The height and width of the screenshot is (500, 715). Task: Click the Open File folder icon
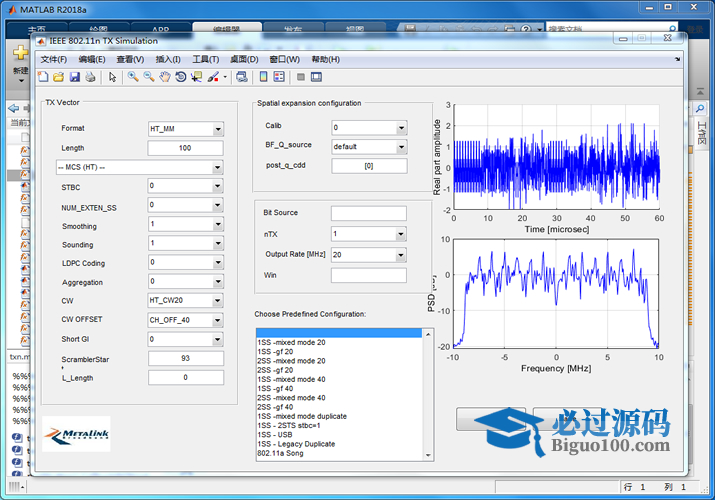[x=58, y=77]
